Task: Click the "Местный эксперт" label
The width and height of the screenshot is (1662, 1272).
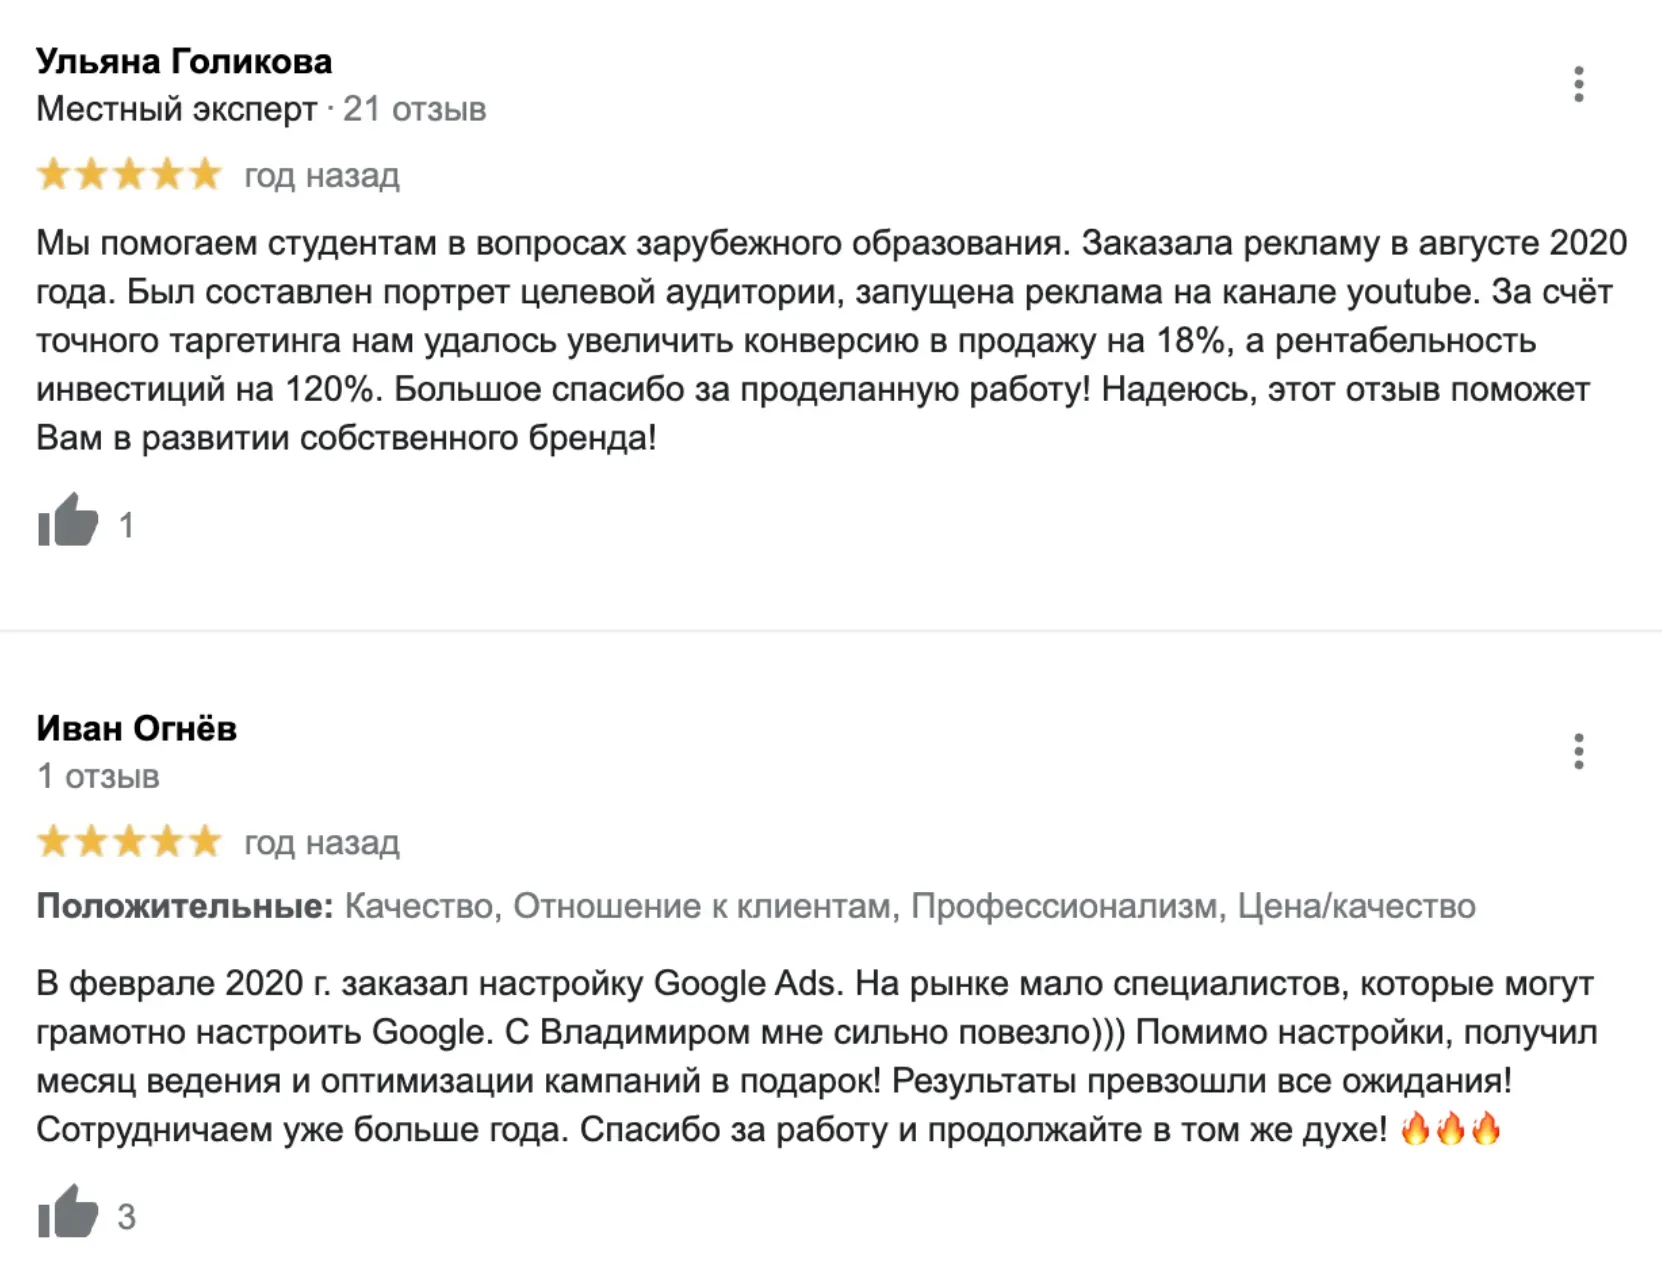Action: tap(176, 108)
